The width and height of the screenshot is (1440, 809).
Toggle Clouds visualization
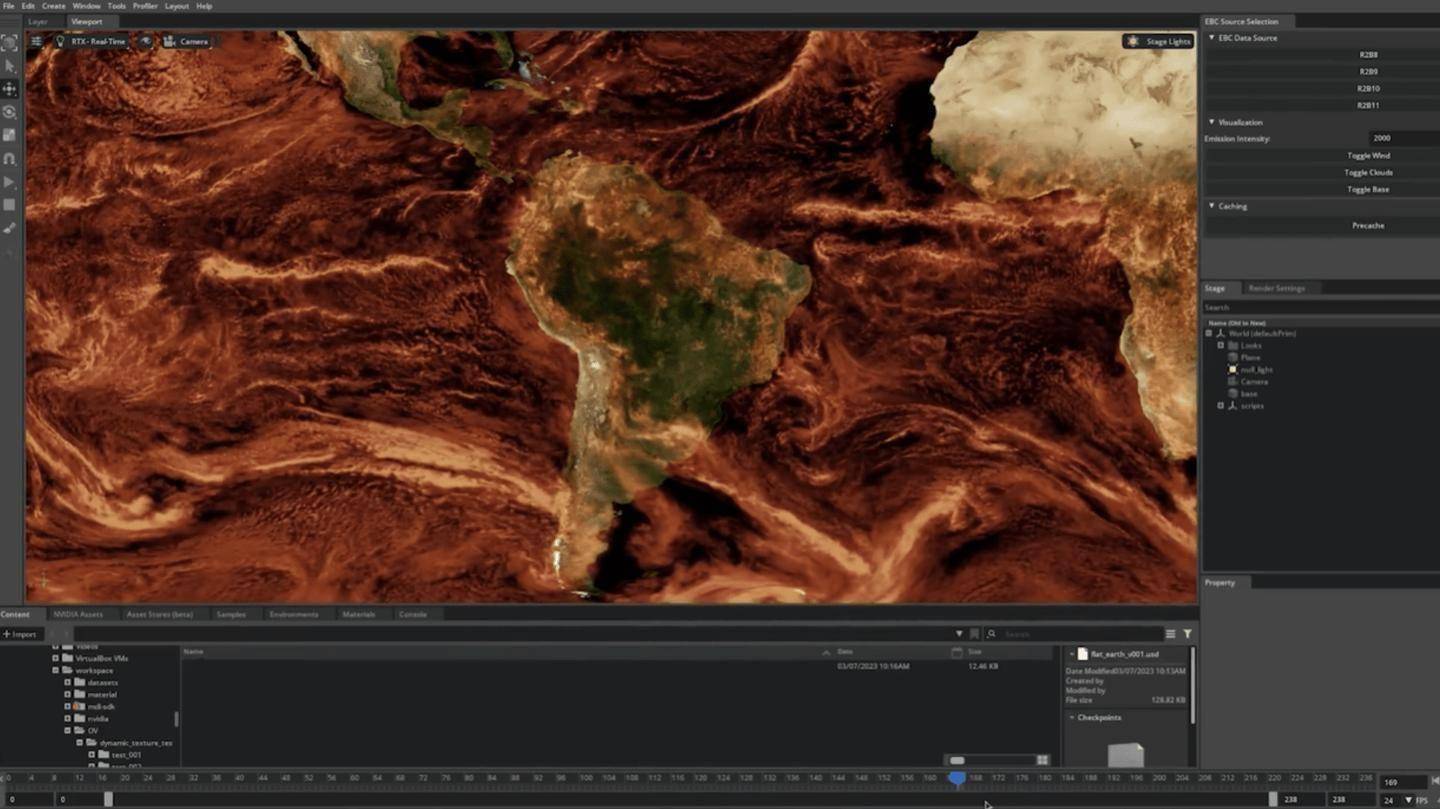pos(1368,173)
